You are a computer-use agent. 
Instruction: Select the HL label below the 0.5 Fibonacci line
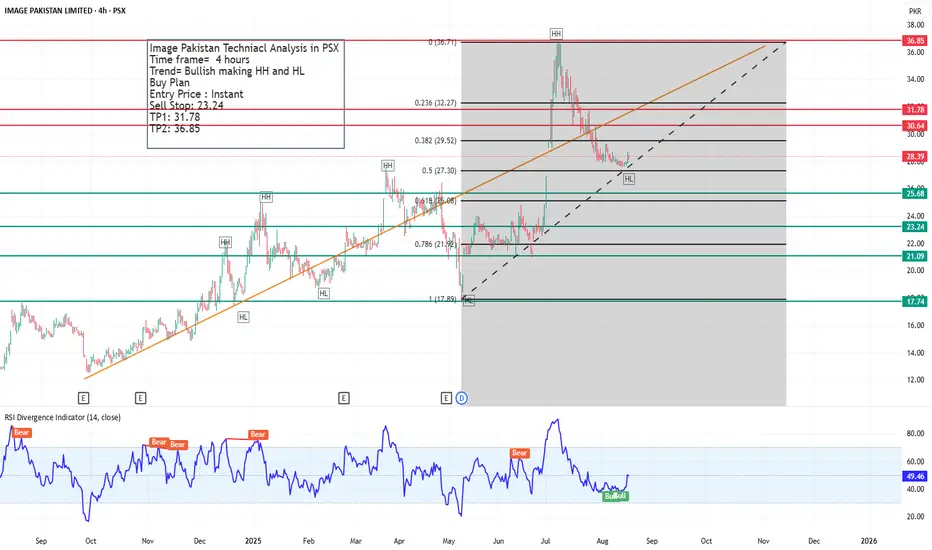pos(629,179)
